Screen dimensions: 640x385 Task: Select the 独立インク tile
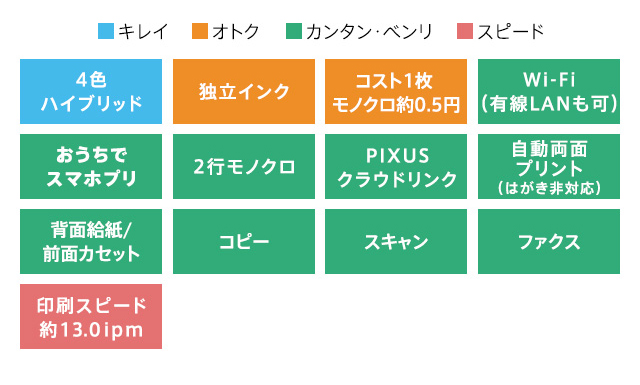244,91
